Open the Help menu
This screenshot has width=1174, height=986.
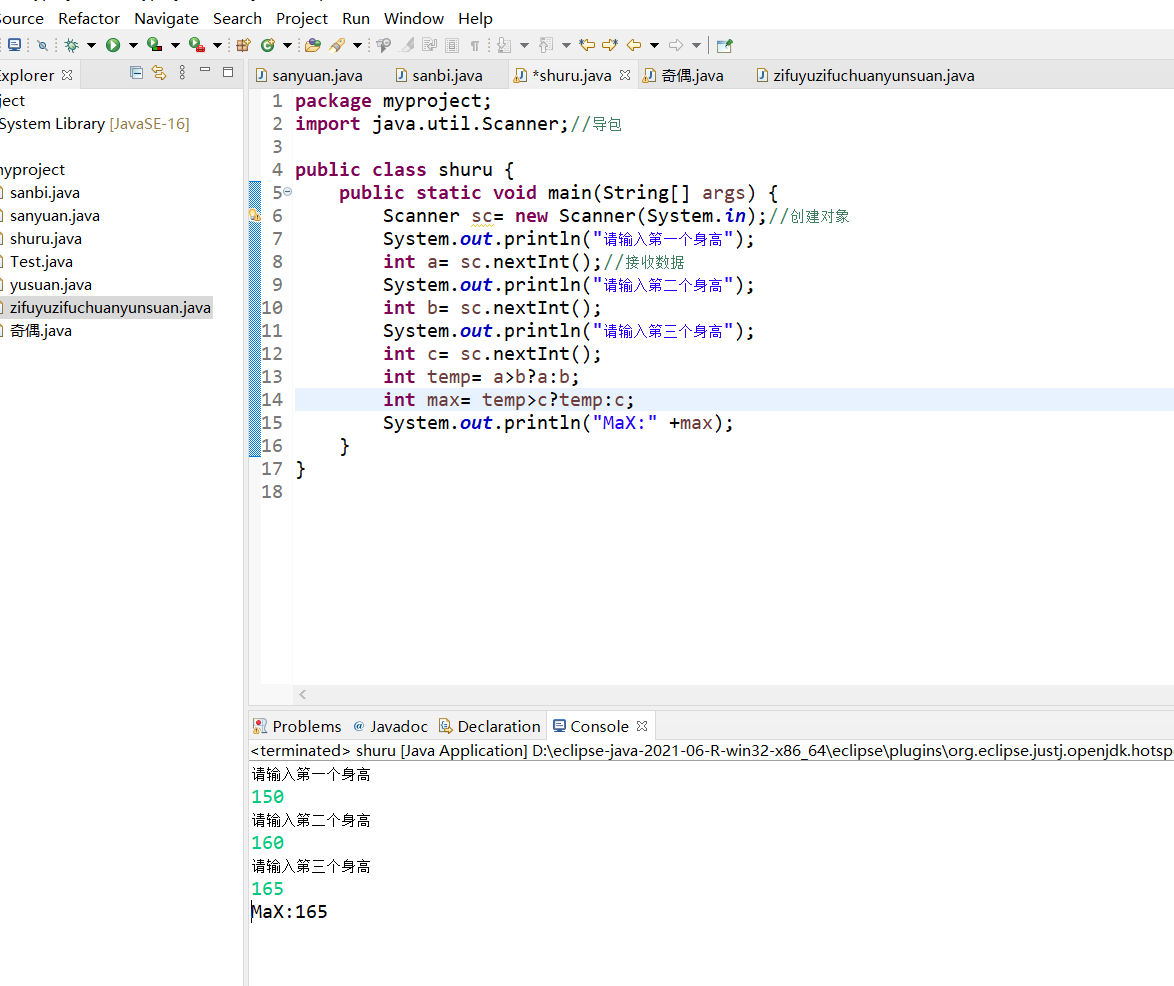pos(475,18)
